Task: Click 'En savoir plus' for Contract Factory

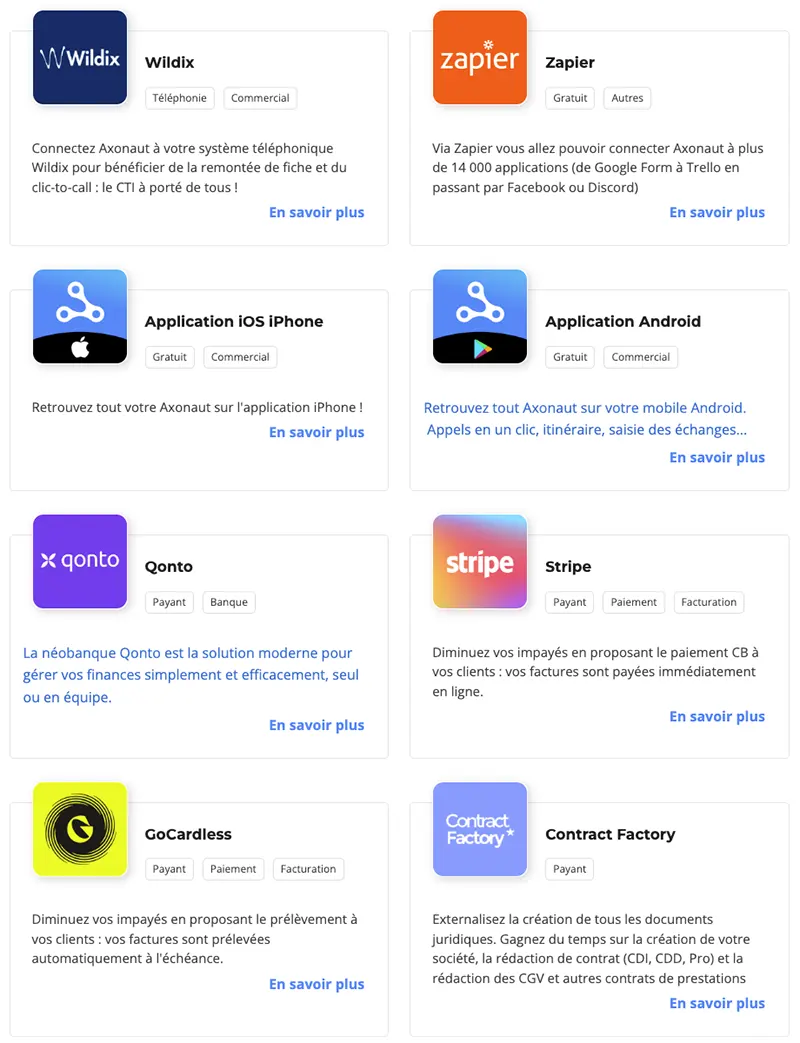Action: pos(717,1003)
